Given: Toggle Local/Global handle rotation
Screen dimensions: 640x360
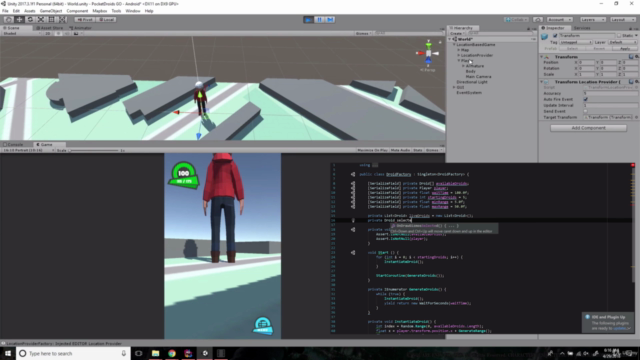Looking at the screenshot, I should (107, 20).
